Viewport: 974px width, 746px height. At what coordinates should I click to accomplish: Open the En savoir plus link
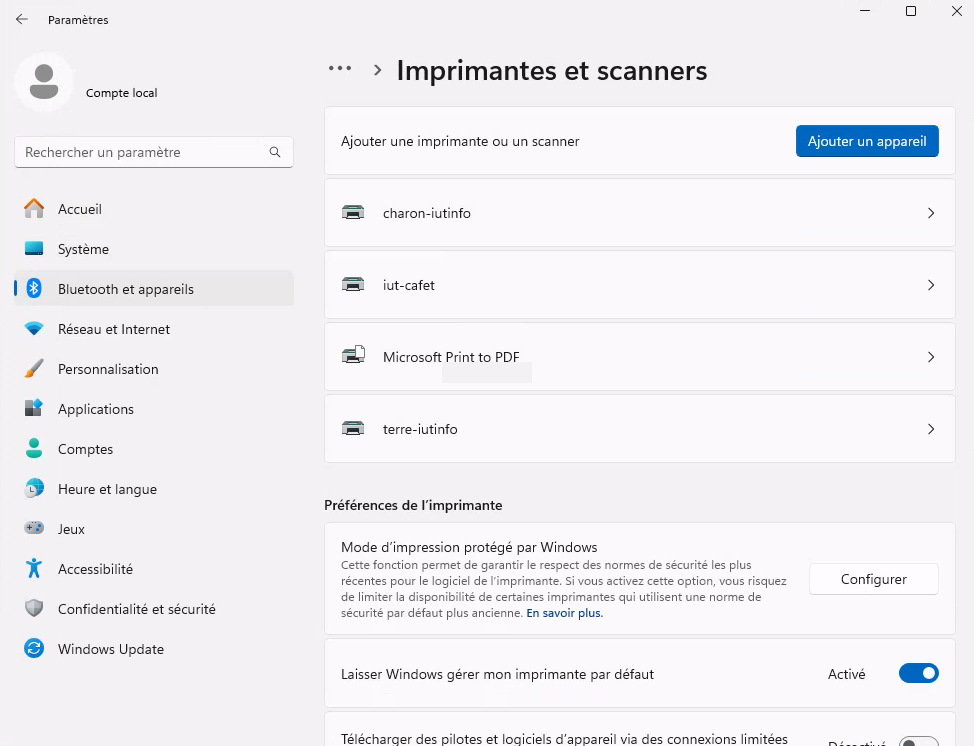click(565, 613)
